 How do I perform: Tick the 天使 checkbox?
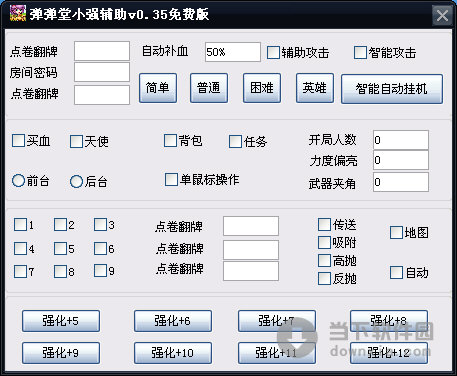coord(76,141)
